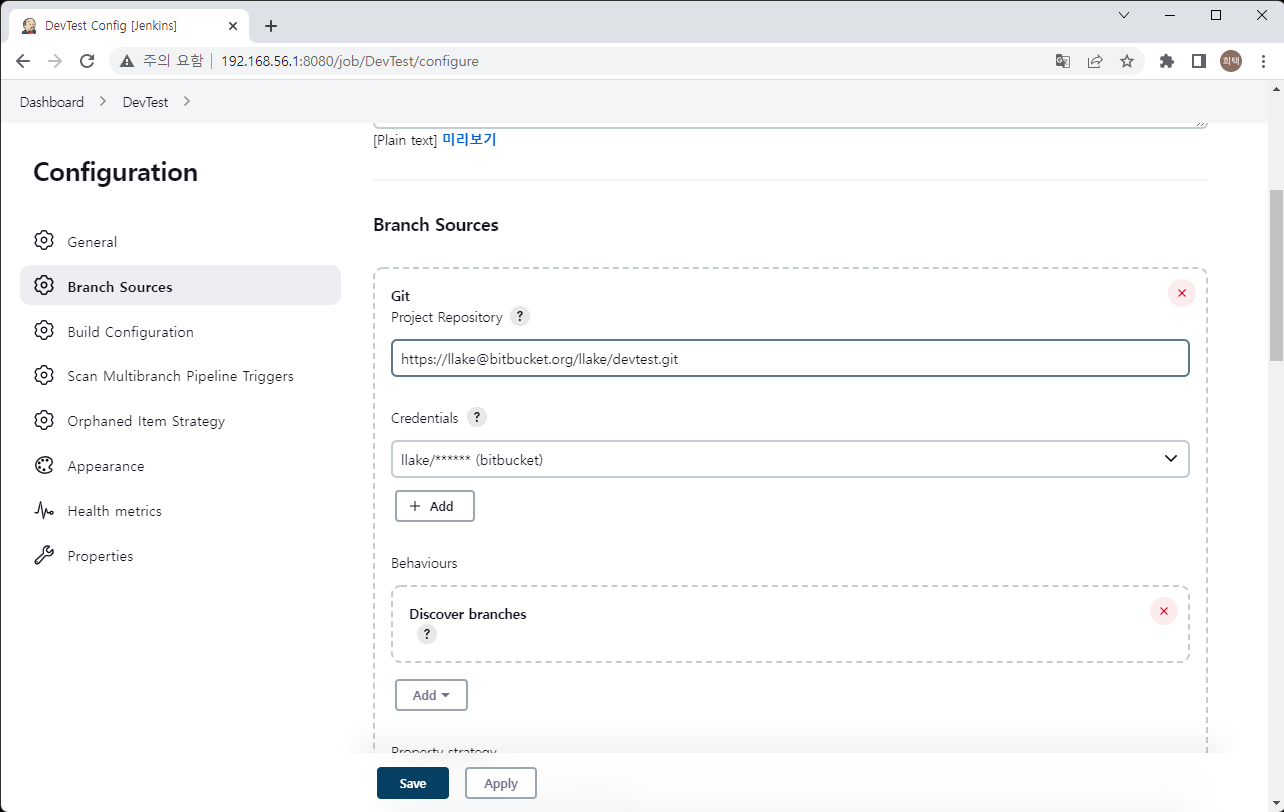This screenshot has height=812, width=1284.
Task: Go to Orphaned Item Strategy section
Action: (180, 421)
